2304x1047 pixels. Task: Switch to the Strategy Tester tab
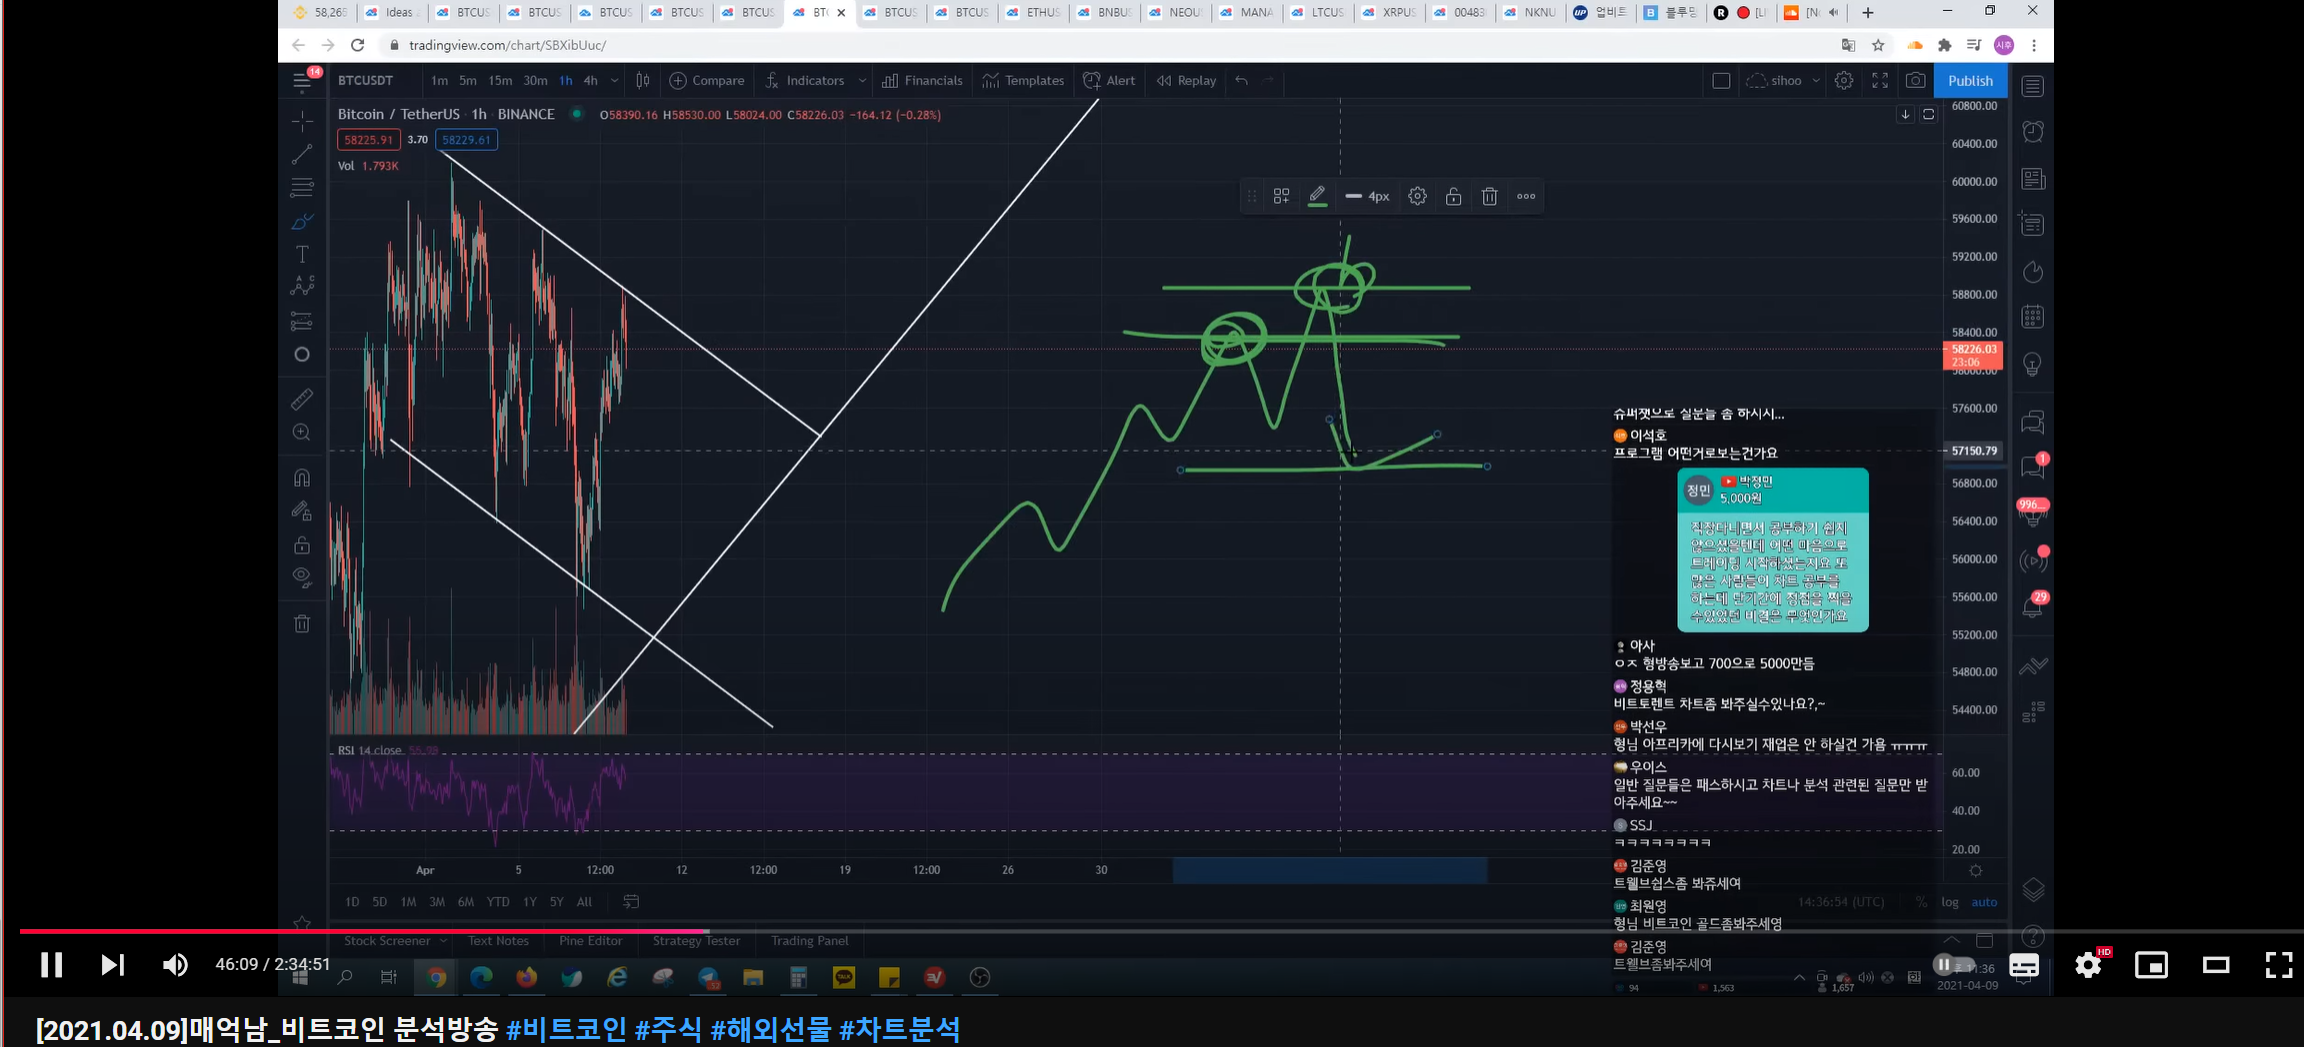(696, 941)
